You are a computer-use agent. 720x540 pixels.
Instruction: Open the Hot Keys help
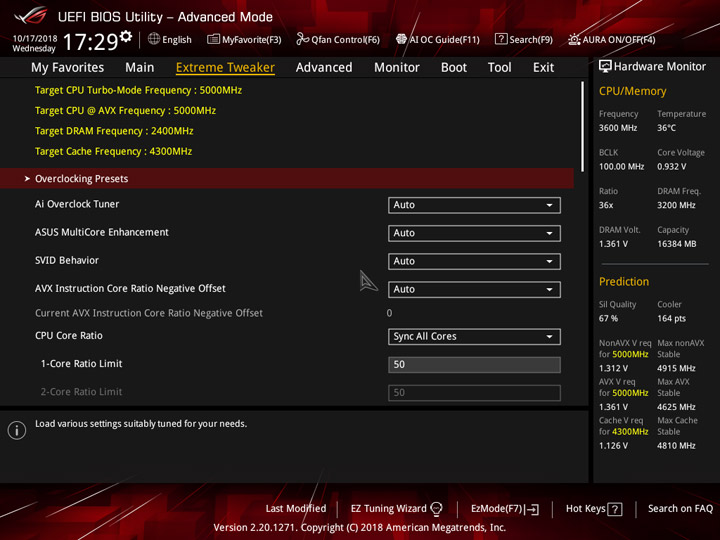tap(594, 509)
